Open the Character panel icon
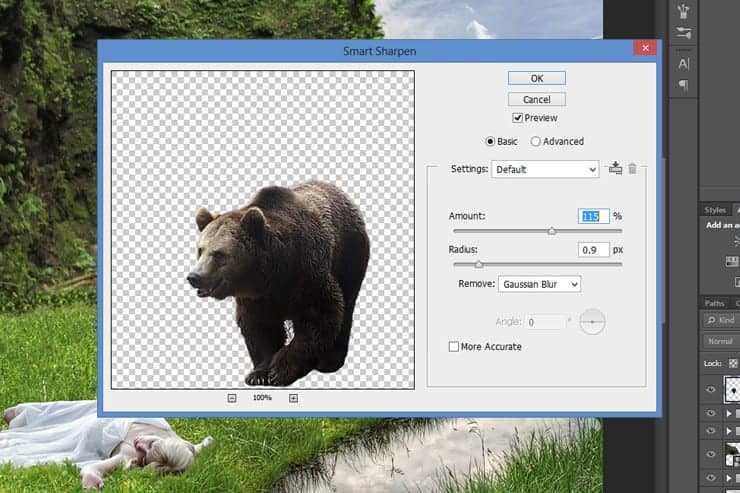740x493 pixels. [684, 63]
